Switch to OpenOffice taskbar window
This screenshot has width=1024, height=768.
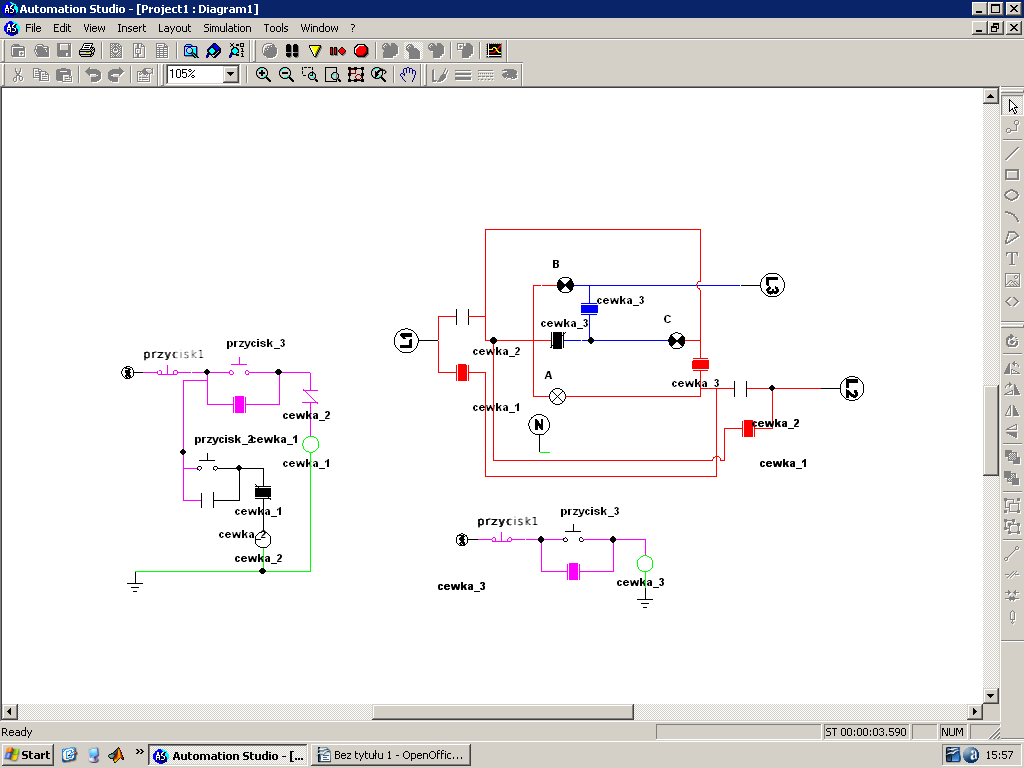coord(390,755)
